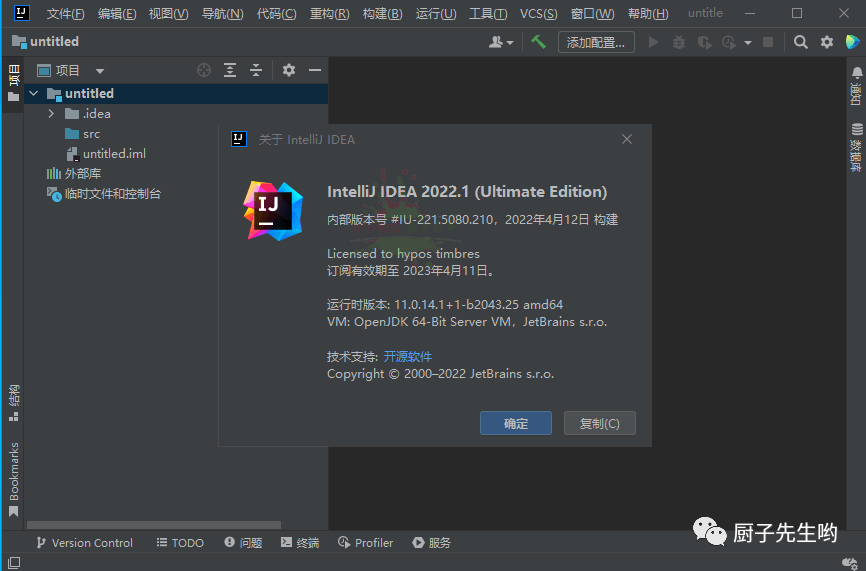Open TODO tool tab
866x571 pixels.
180,543
